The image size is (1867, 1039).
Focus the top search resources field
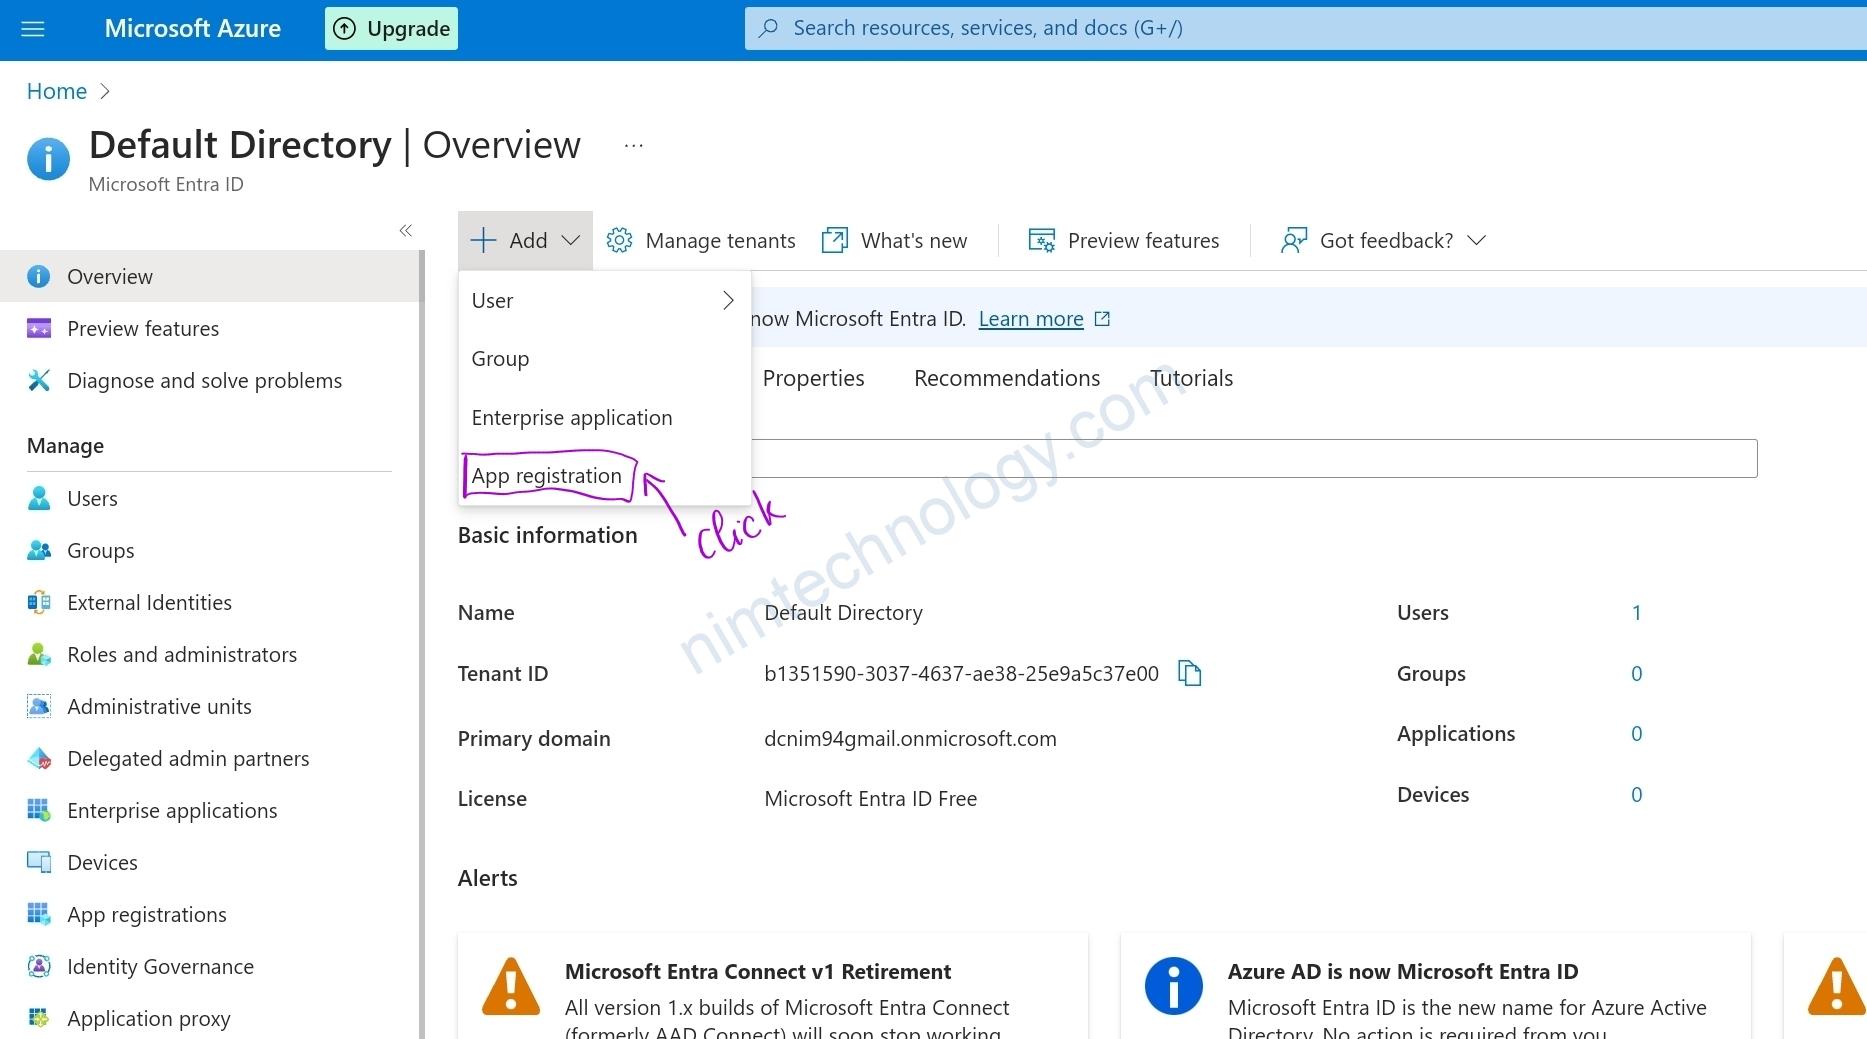click(x=1300, y=28)
